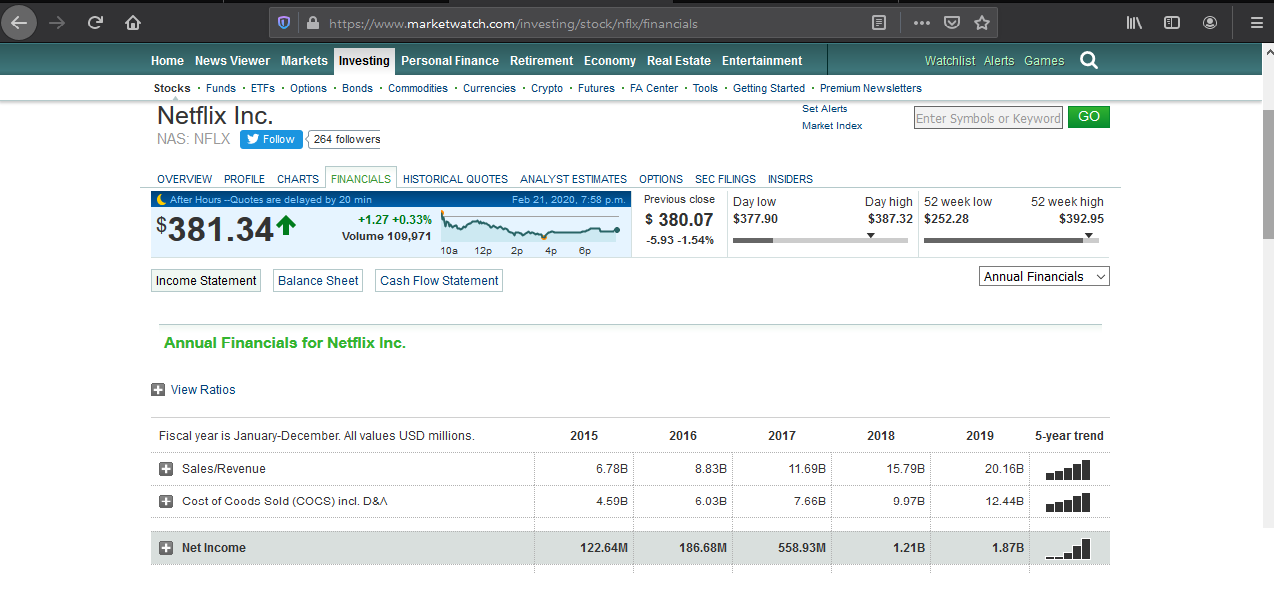Viewport: 1274px width, 604px height.
Task: Open Personal Finance section
Action: click(450, 61)
